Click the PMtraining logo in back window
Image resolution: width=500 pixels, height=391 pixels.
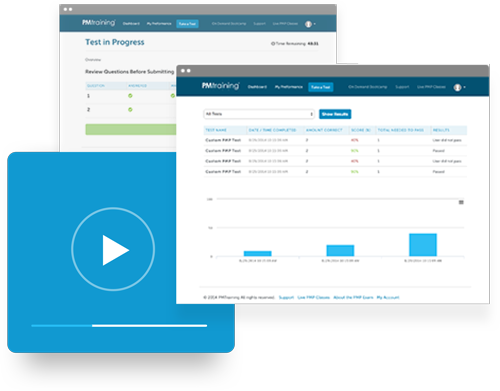[x=99, y=23]
